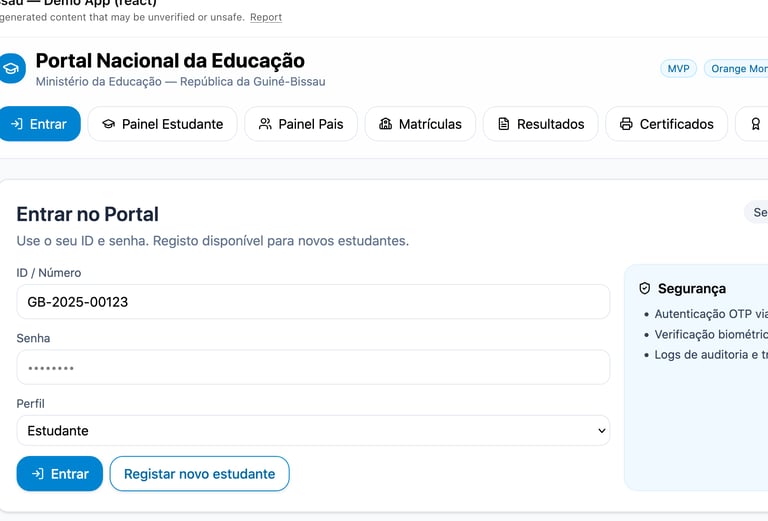The image size is (768, 521).
Task: Follow the Report link at top
Action: tap(265, 17)
